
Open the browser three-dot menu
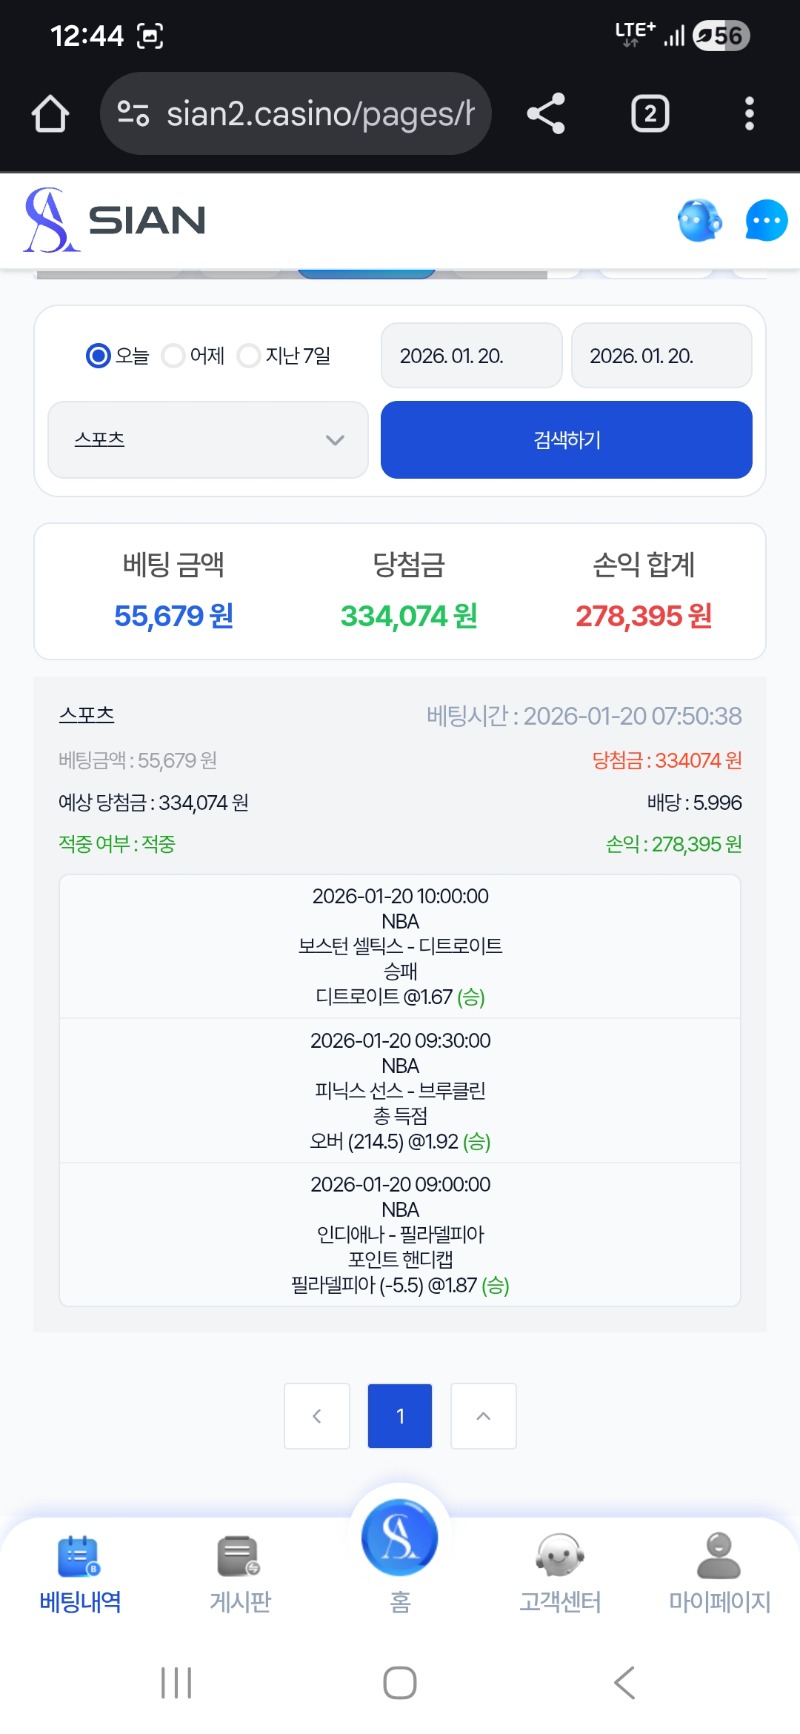click(x=749, y=114)
